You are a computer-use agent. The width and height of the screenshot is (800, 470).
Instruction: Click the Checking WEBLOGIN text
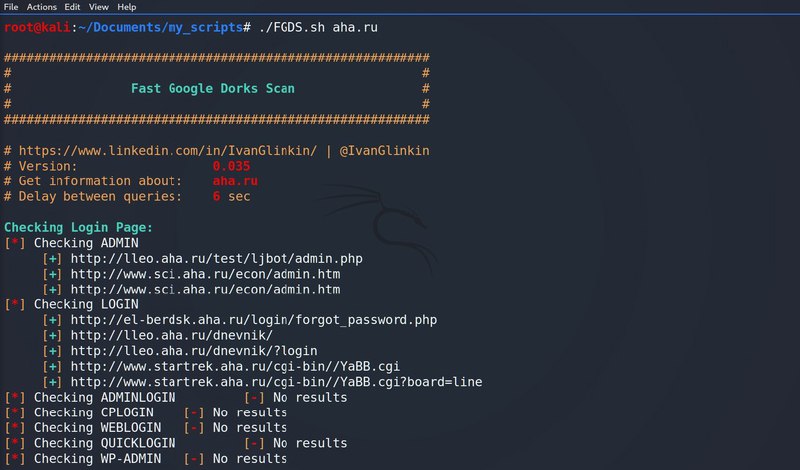pos(97,428)
